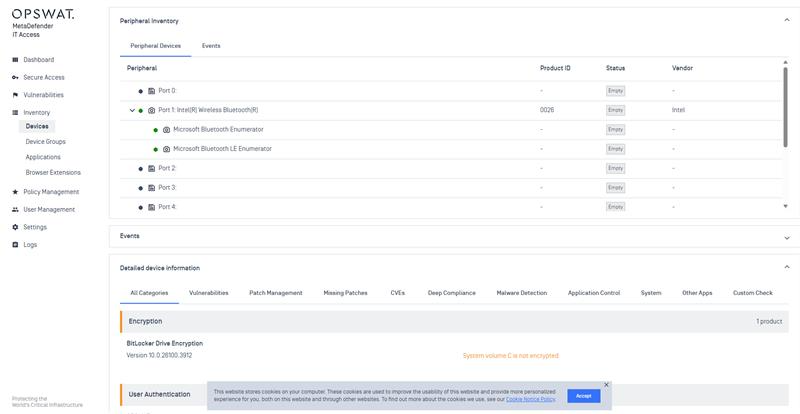Collapse the Port 1 Bluetooth tree row
This screenshot has width=800, height=414.
point(132,110)
